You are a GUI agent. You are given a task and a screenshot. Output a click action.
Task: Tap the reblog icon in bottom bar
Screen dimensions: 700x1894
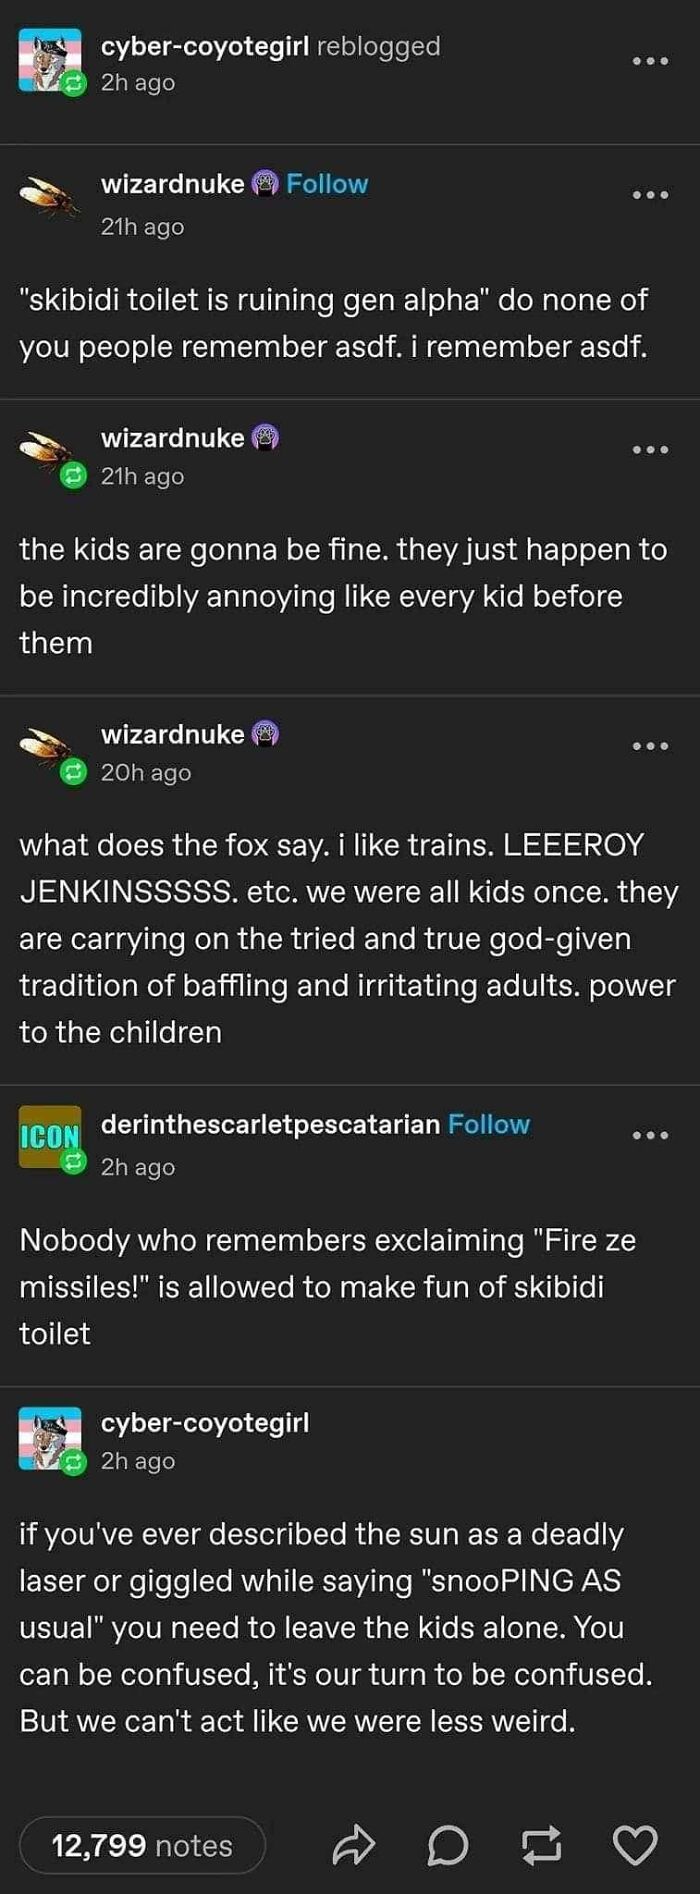click(x=541, y=1845)
